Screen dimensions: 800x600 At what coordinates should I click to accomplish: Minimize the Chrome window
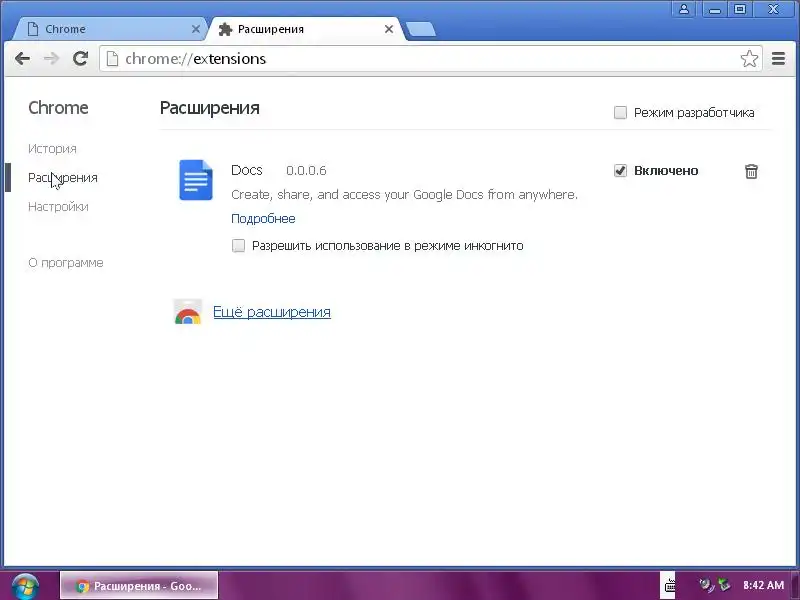tap(714, 9)
